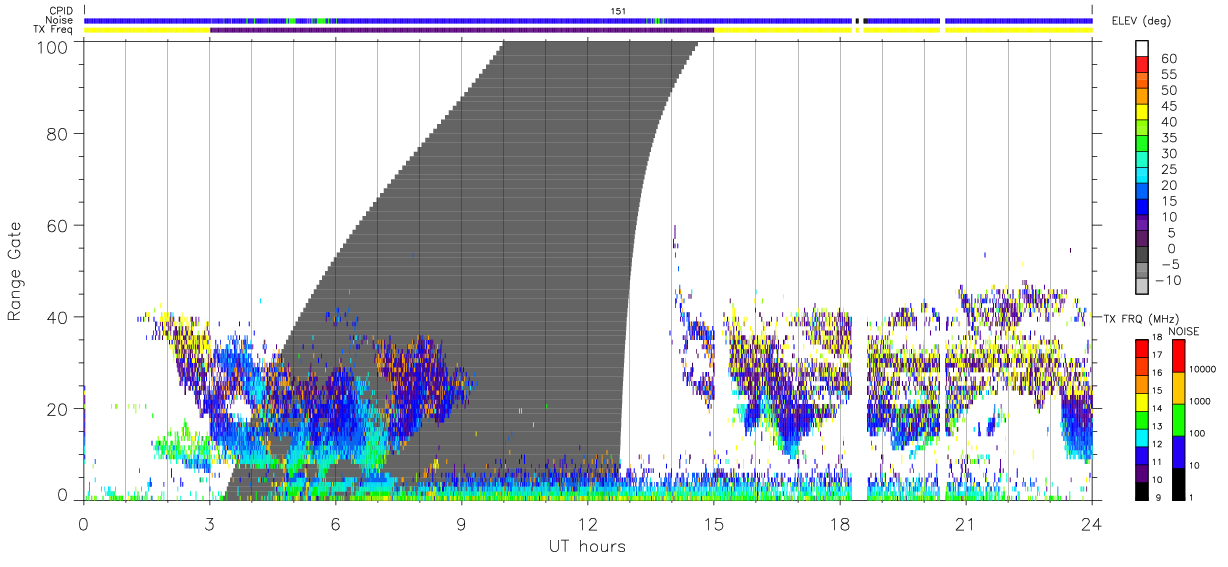
Task: Select the 6 tick on UT hours axis
Action: click(335, 522)
